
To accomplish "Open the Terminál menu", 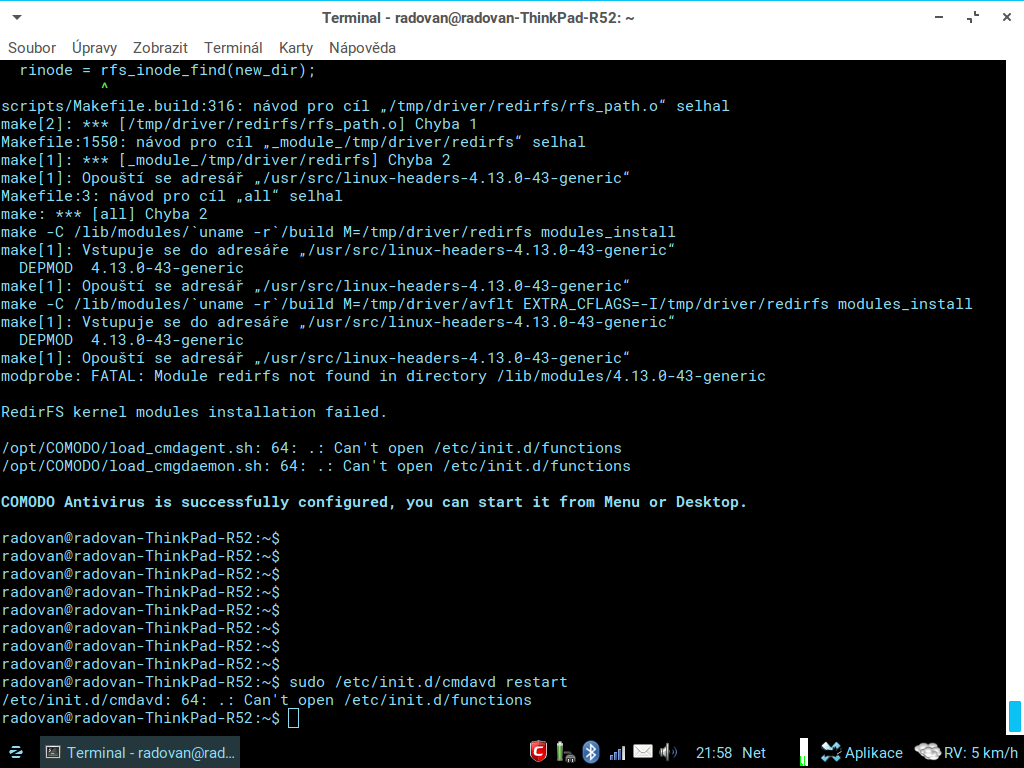I will (x=233, y=48).
